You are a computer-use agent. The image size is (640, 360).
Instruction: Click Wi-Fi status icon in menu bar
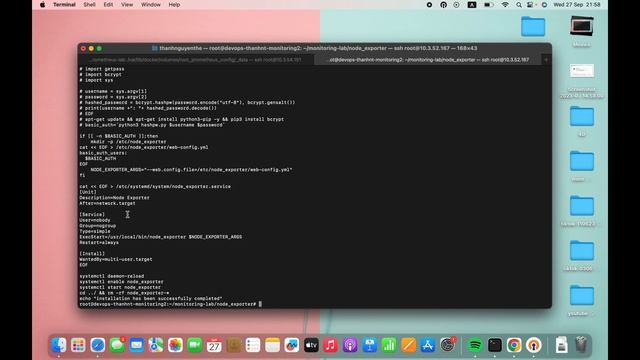[505, 4]
